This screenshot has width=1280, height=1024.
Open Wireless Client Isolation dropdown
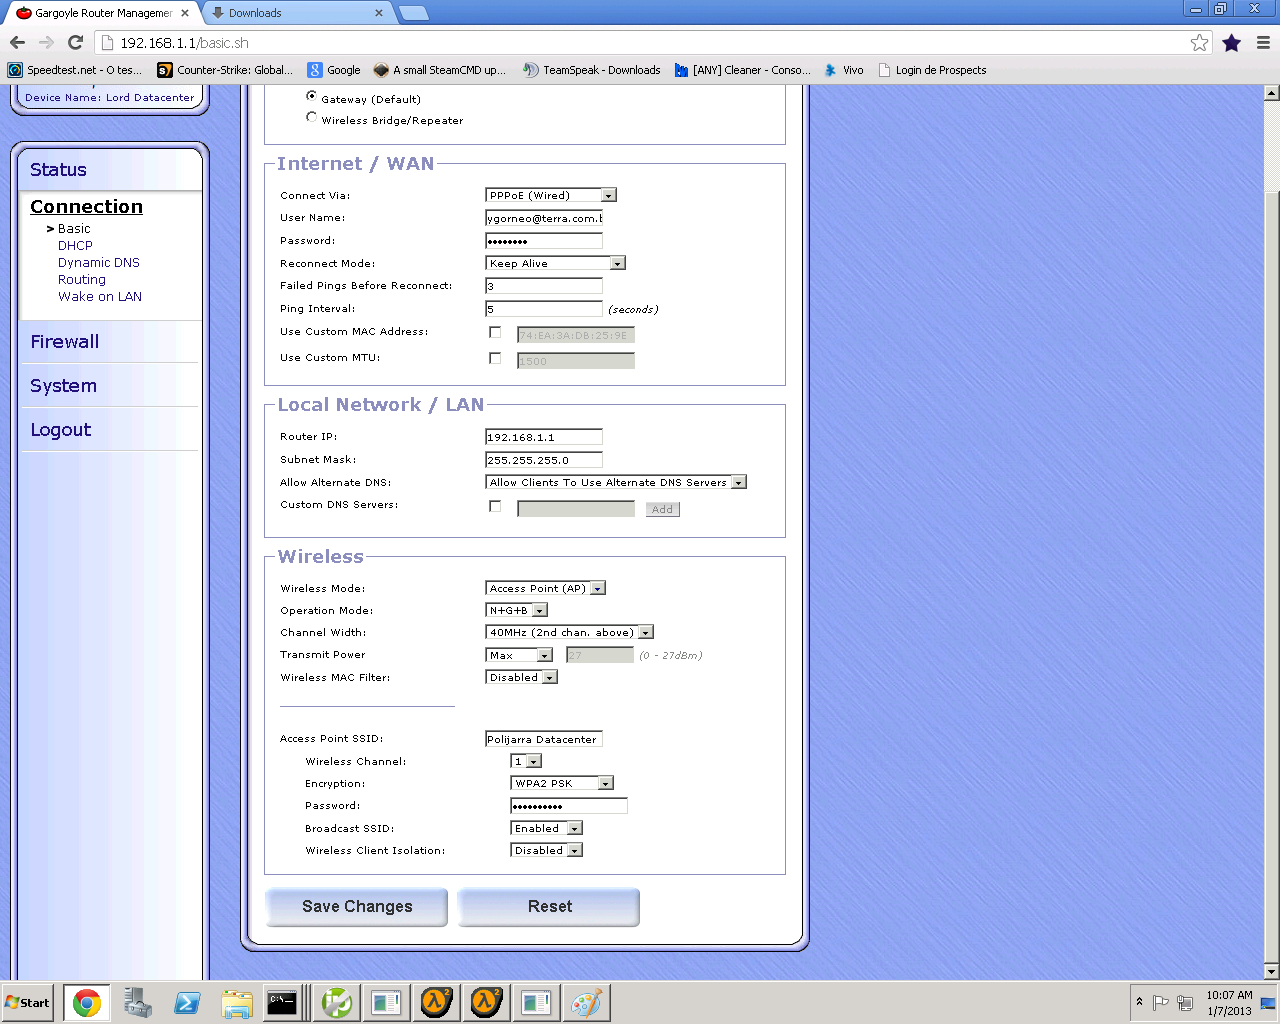[x=546, y=850]
